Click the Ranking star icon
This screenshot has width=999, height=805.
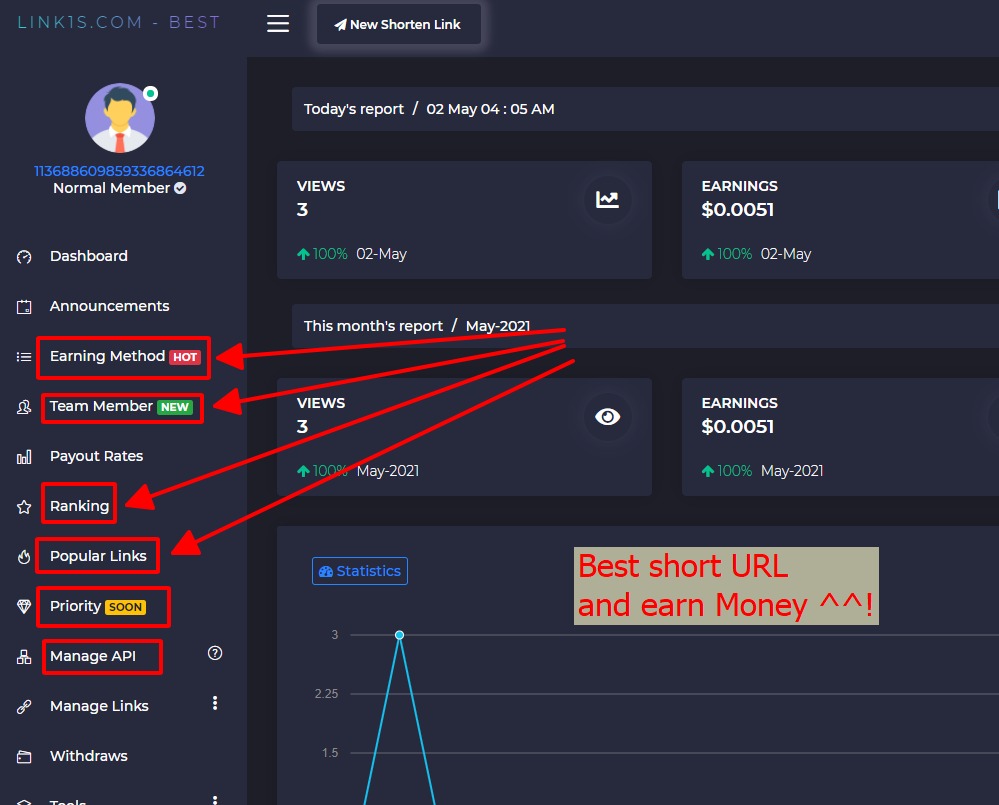[x=24, y=507]
